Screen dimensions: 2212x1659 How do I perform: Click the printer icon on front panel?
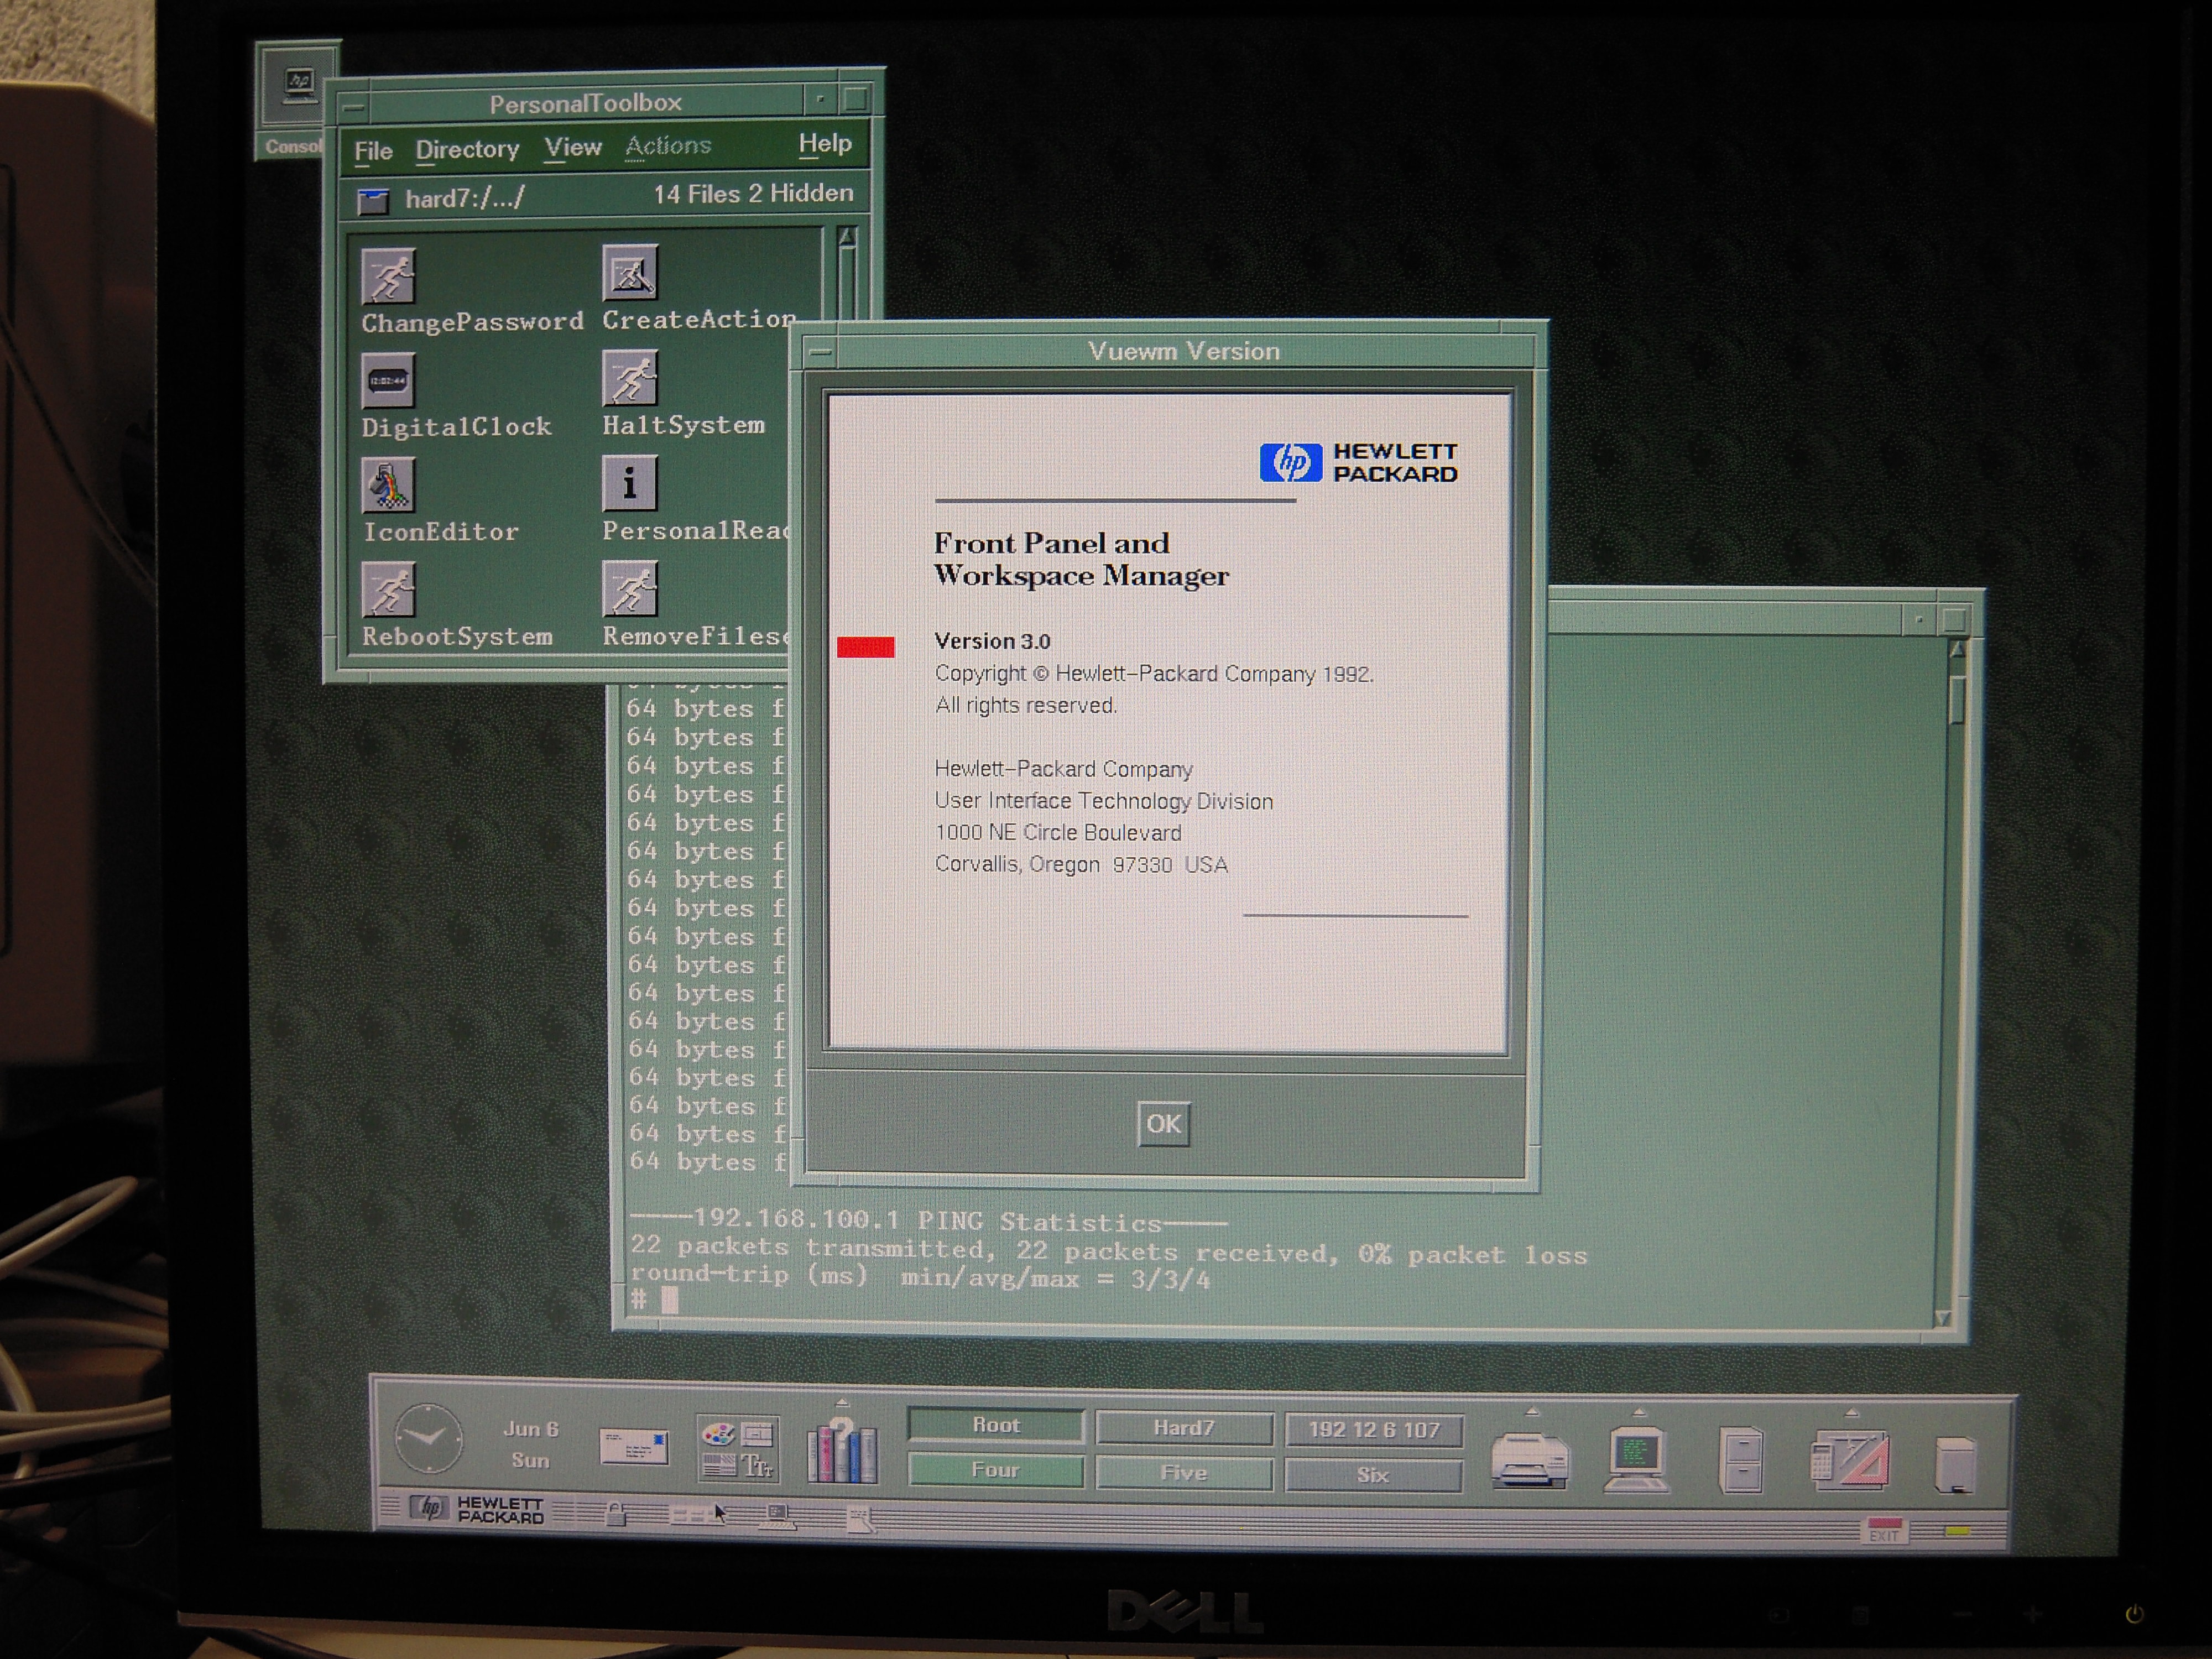point(1529,1461)
